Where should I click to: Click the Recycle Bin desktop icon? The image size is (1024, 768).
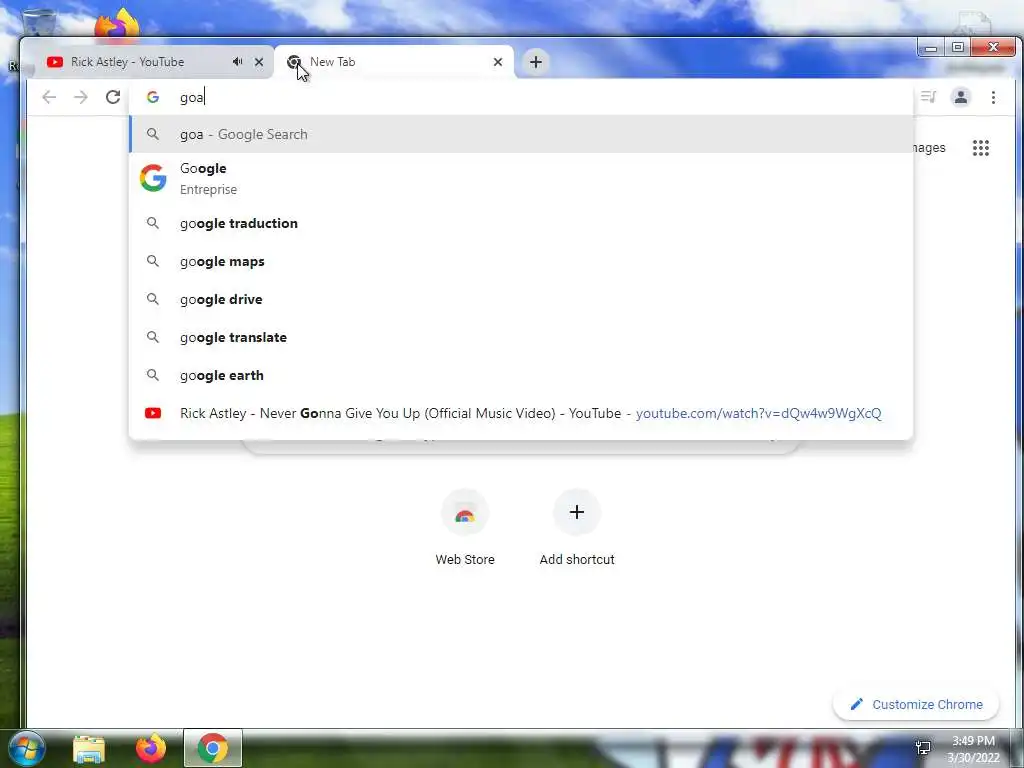click(39, 22)
